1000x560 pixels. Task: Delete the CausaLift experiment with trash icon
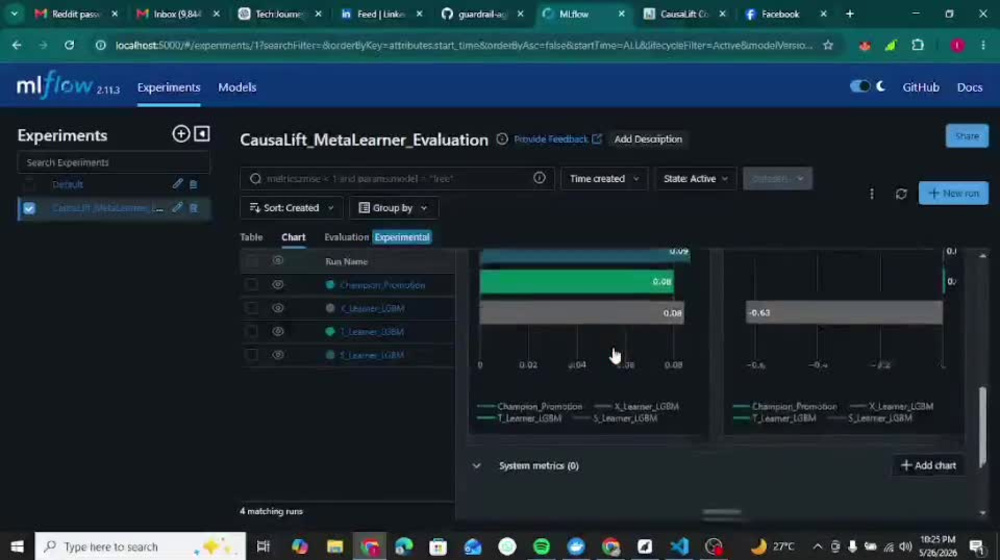click(x=193, y=208)
